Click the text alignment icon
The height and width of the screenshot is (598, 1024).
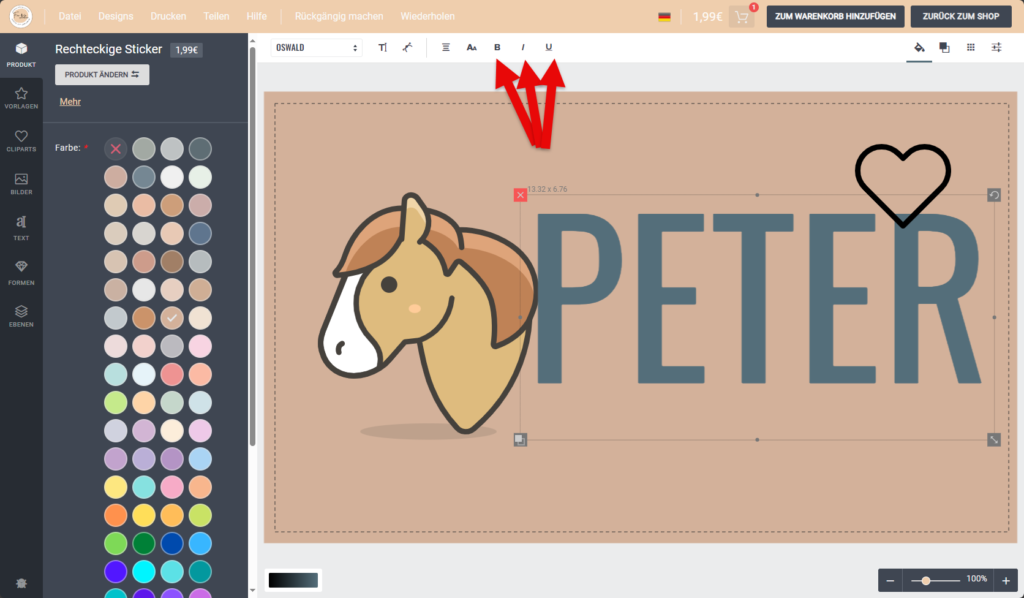pyautogui.click(x=446, y=48)
